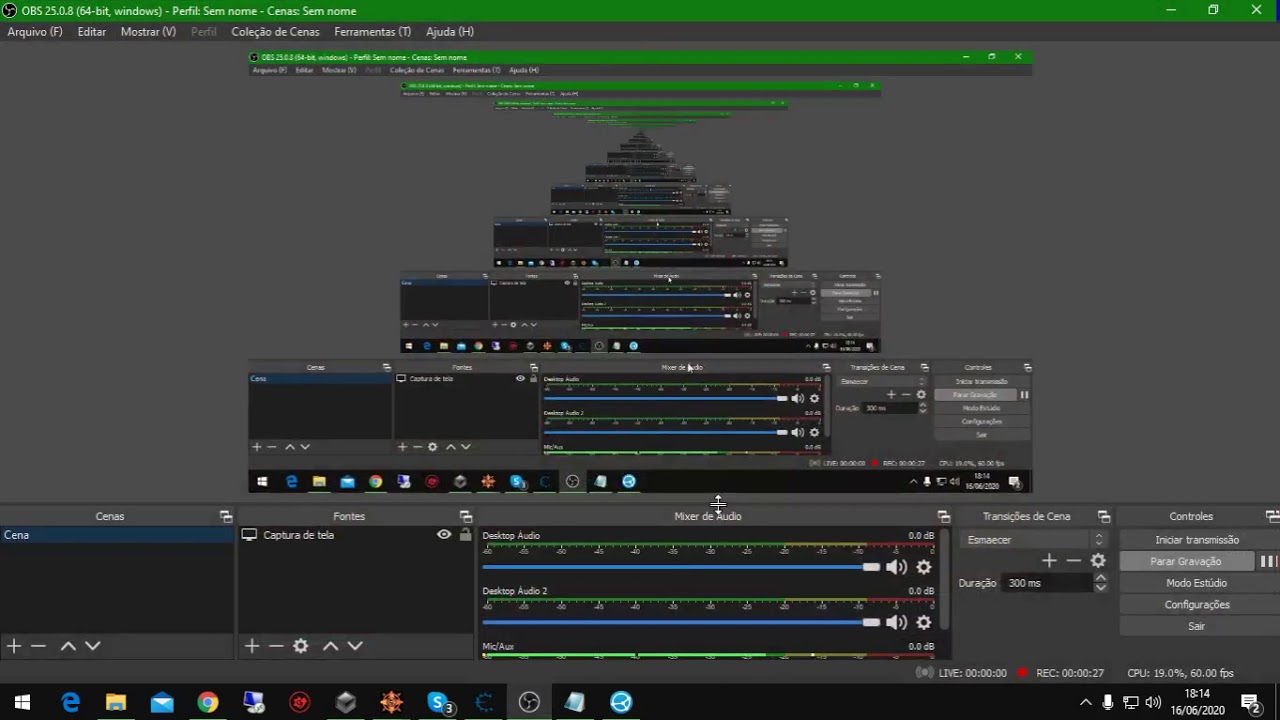Click the Sair button to exit OBS

(x=1197, y=626)
